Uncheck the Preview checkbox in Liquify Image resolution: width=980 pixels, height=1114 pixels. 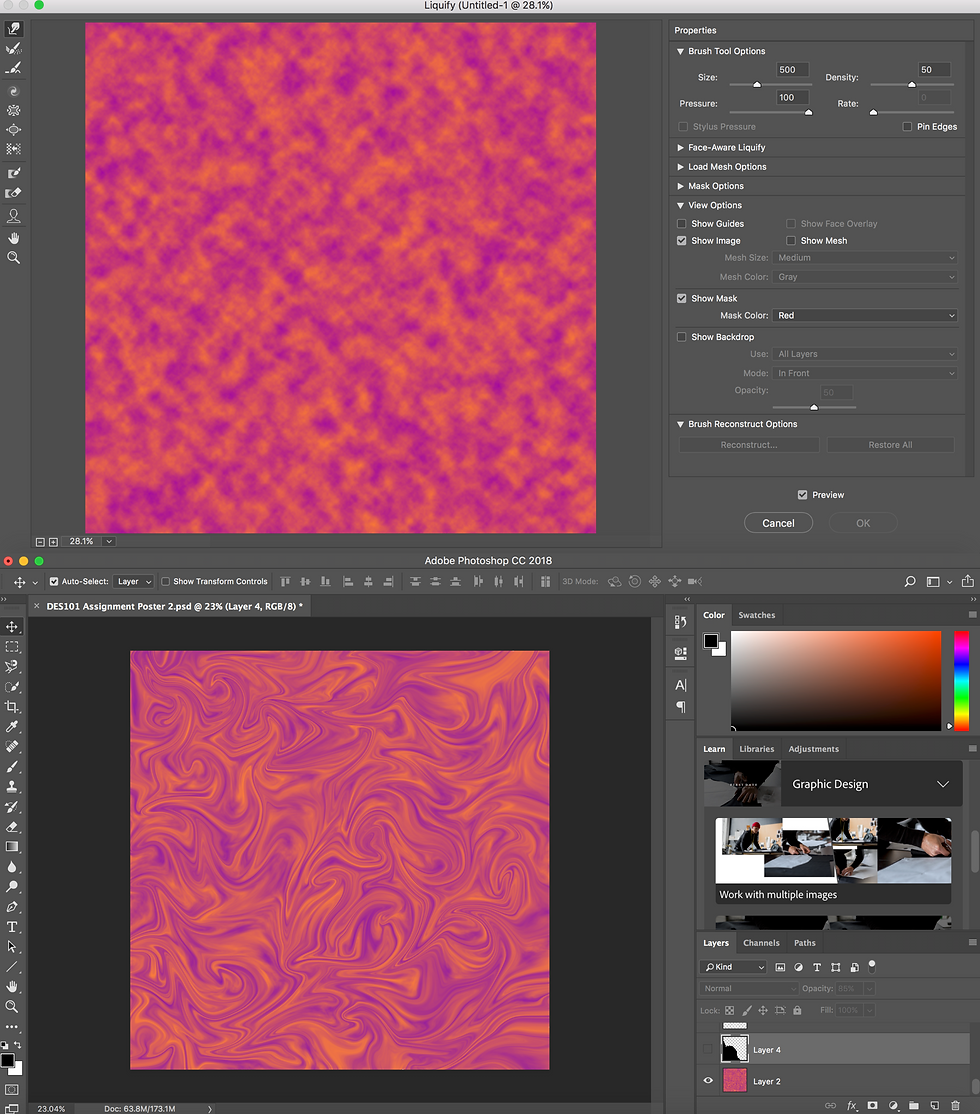802,495
